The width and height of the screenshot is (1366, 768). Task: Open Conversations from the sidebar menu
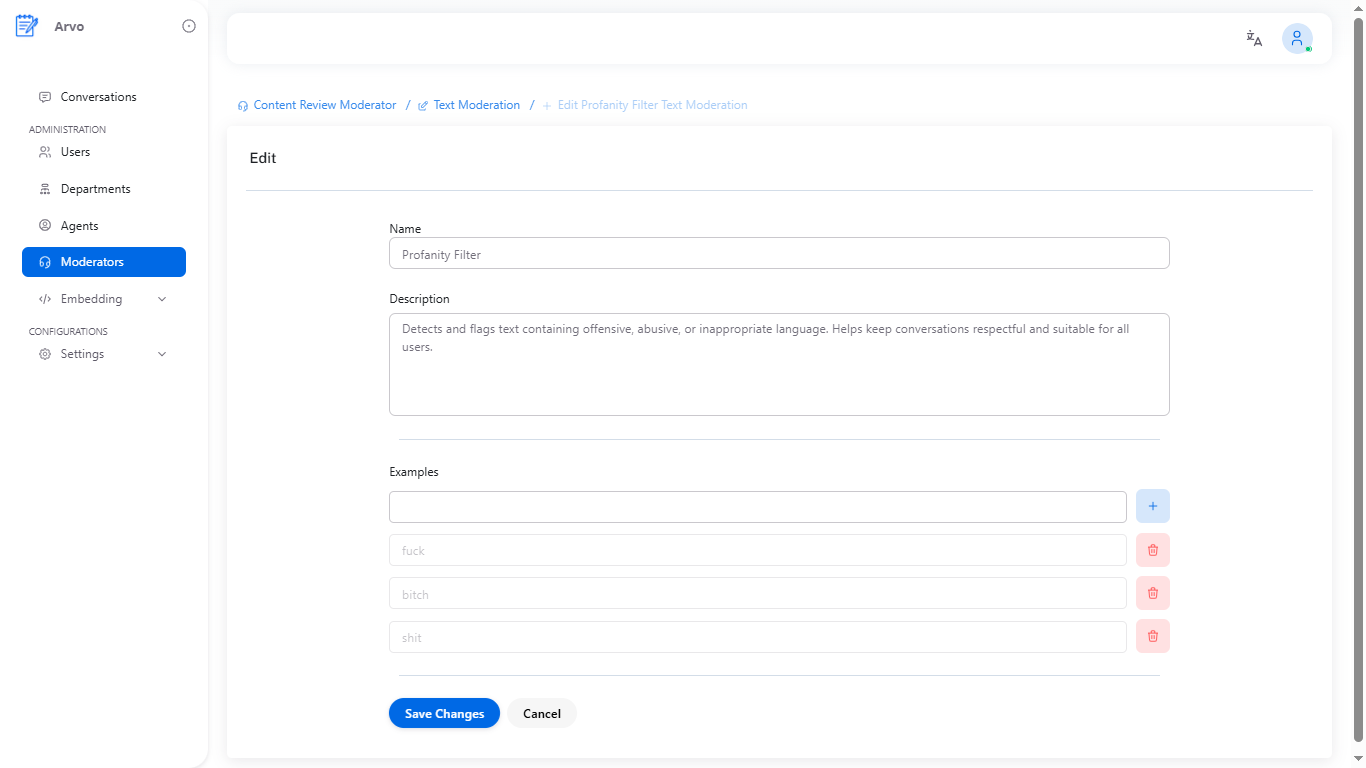click(x=98, y=96)
